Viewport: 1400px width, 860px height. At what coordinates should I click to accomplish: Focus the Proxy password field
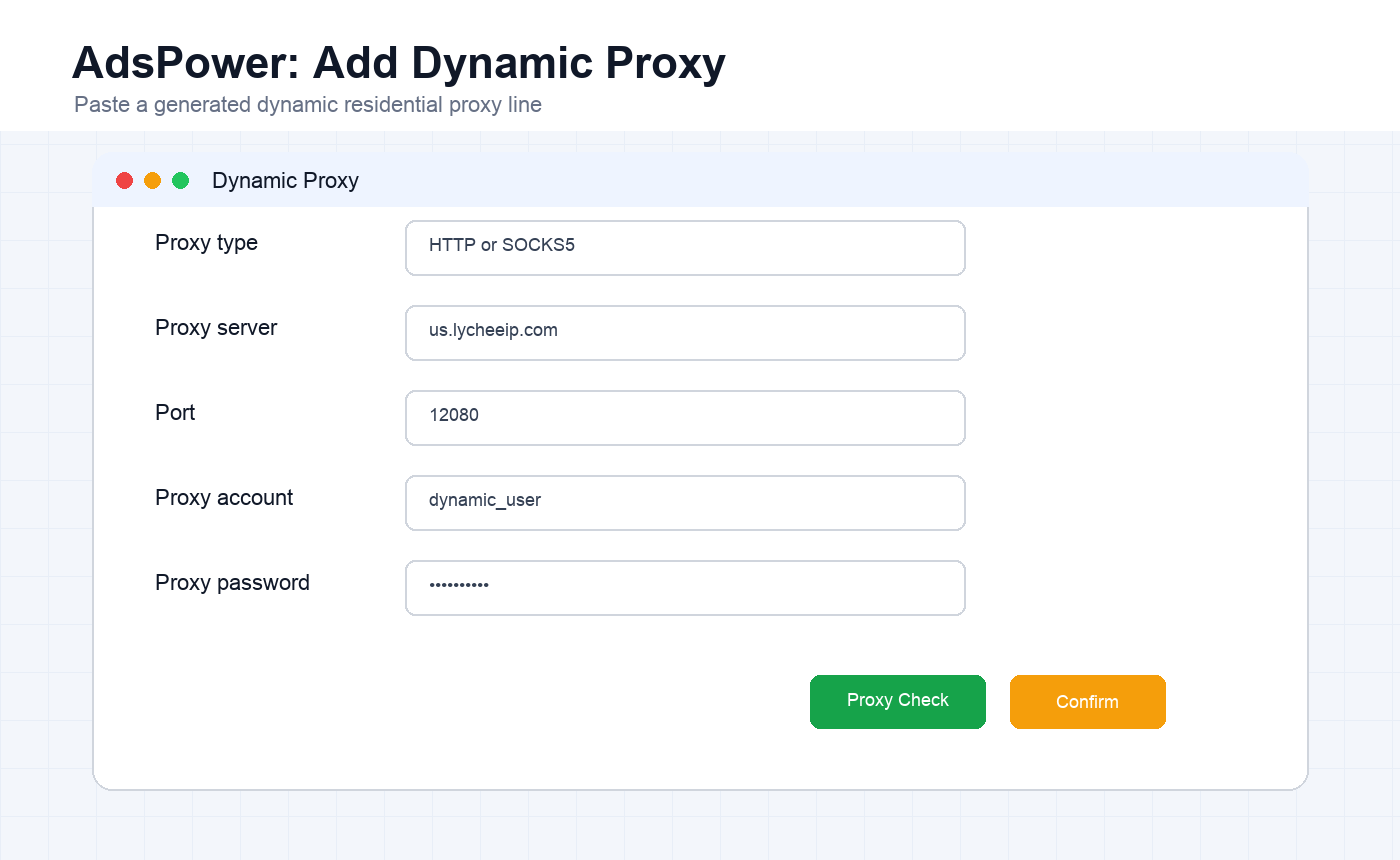point(685,588)
